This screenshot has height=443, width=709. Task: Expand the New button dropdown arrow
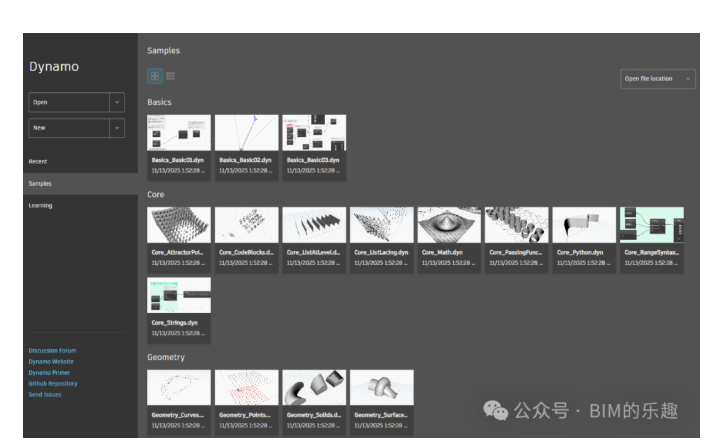(x=116, y=128)
